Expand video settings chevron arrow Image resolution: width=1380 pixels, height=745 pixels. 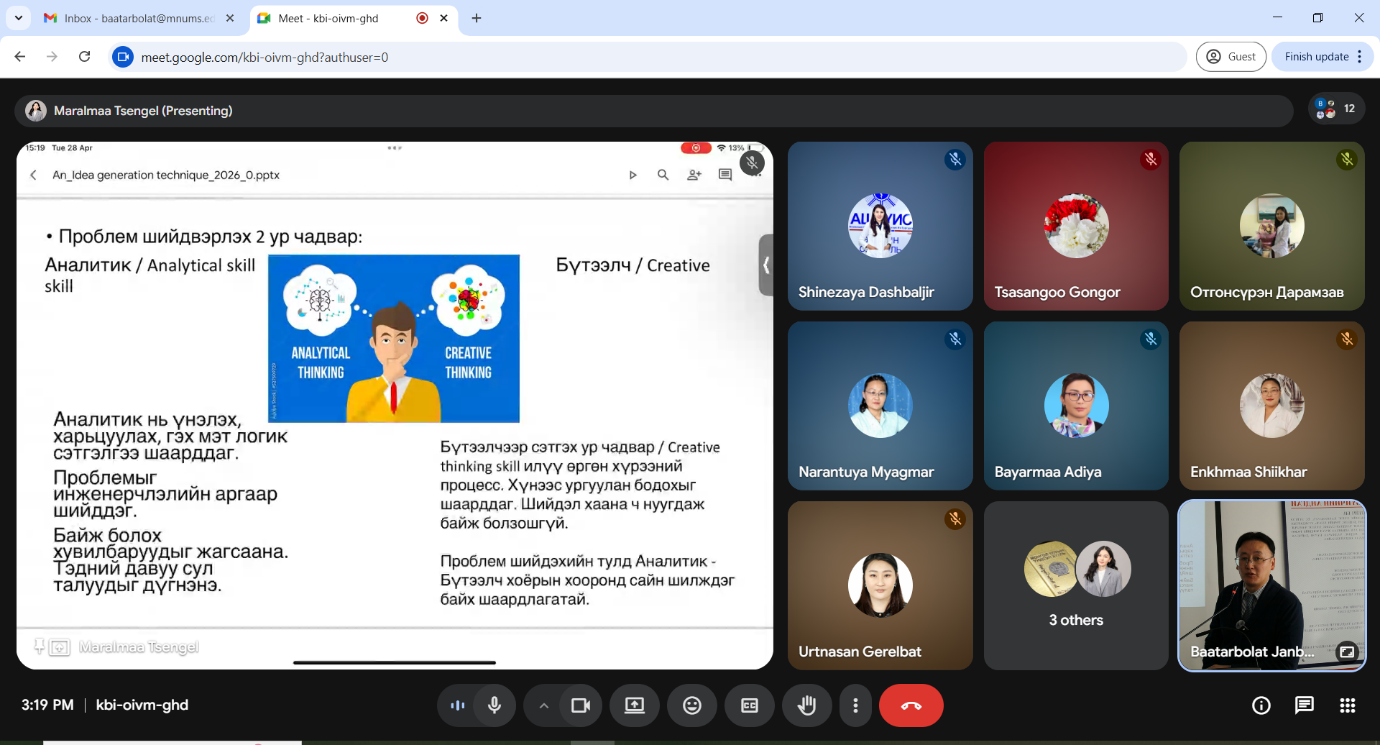(x=544, y=705)
